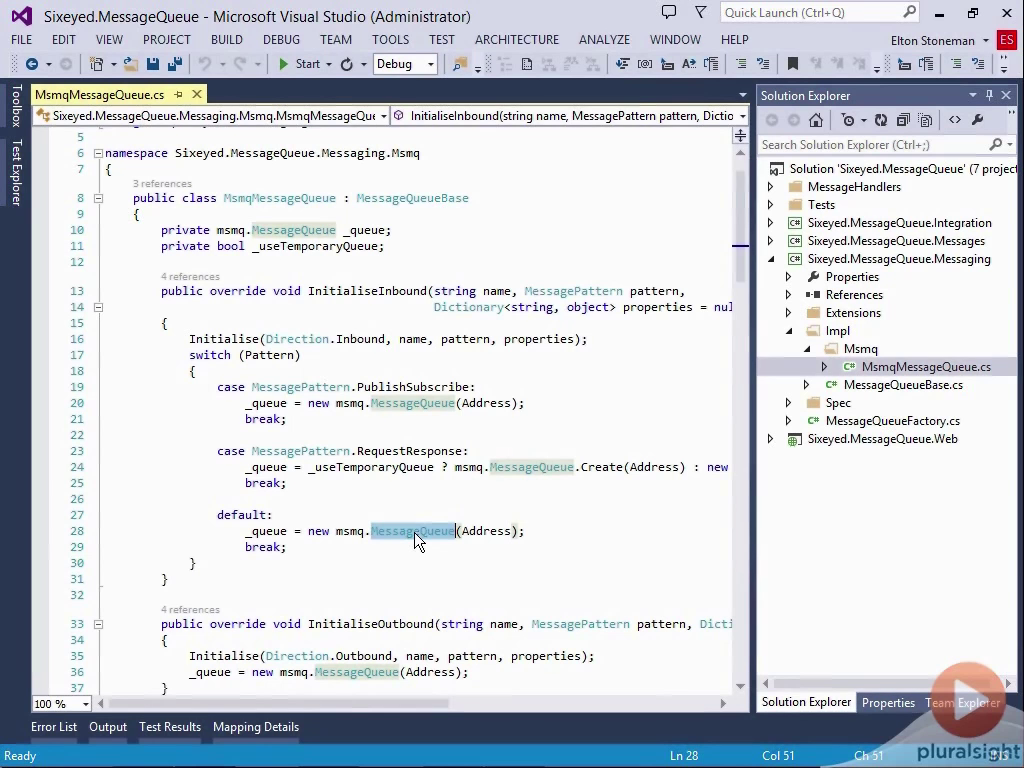The image size is (1024, 768).
Task: Select MessageQueueFactory.cs in Solution Explorer
Action: point(892,421)
